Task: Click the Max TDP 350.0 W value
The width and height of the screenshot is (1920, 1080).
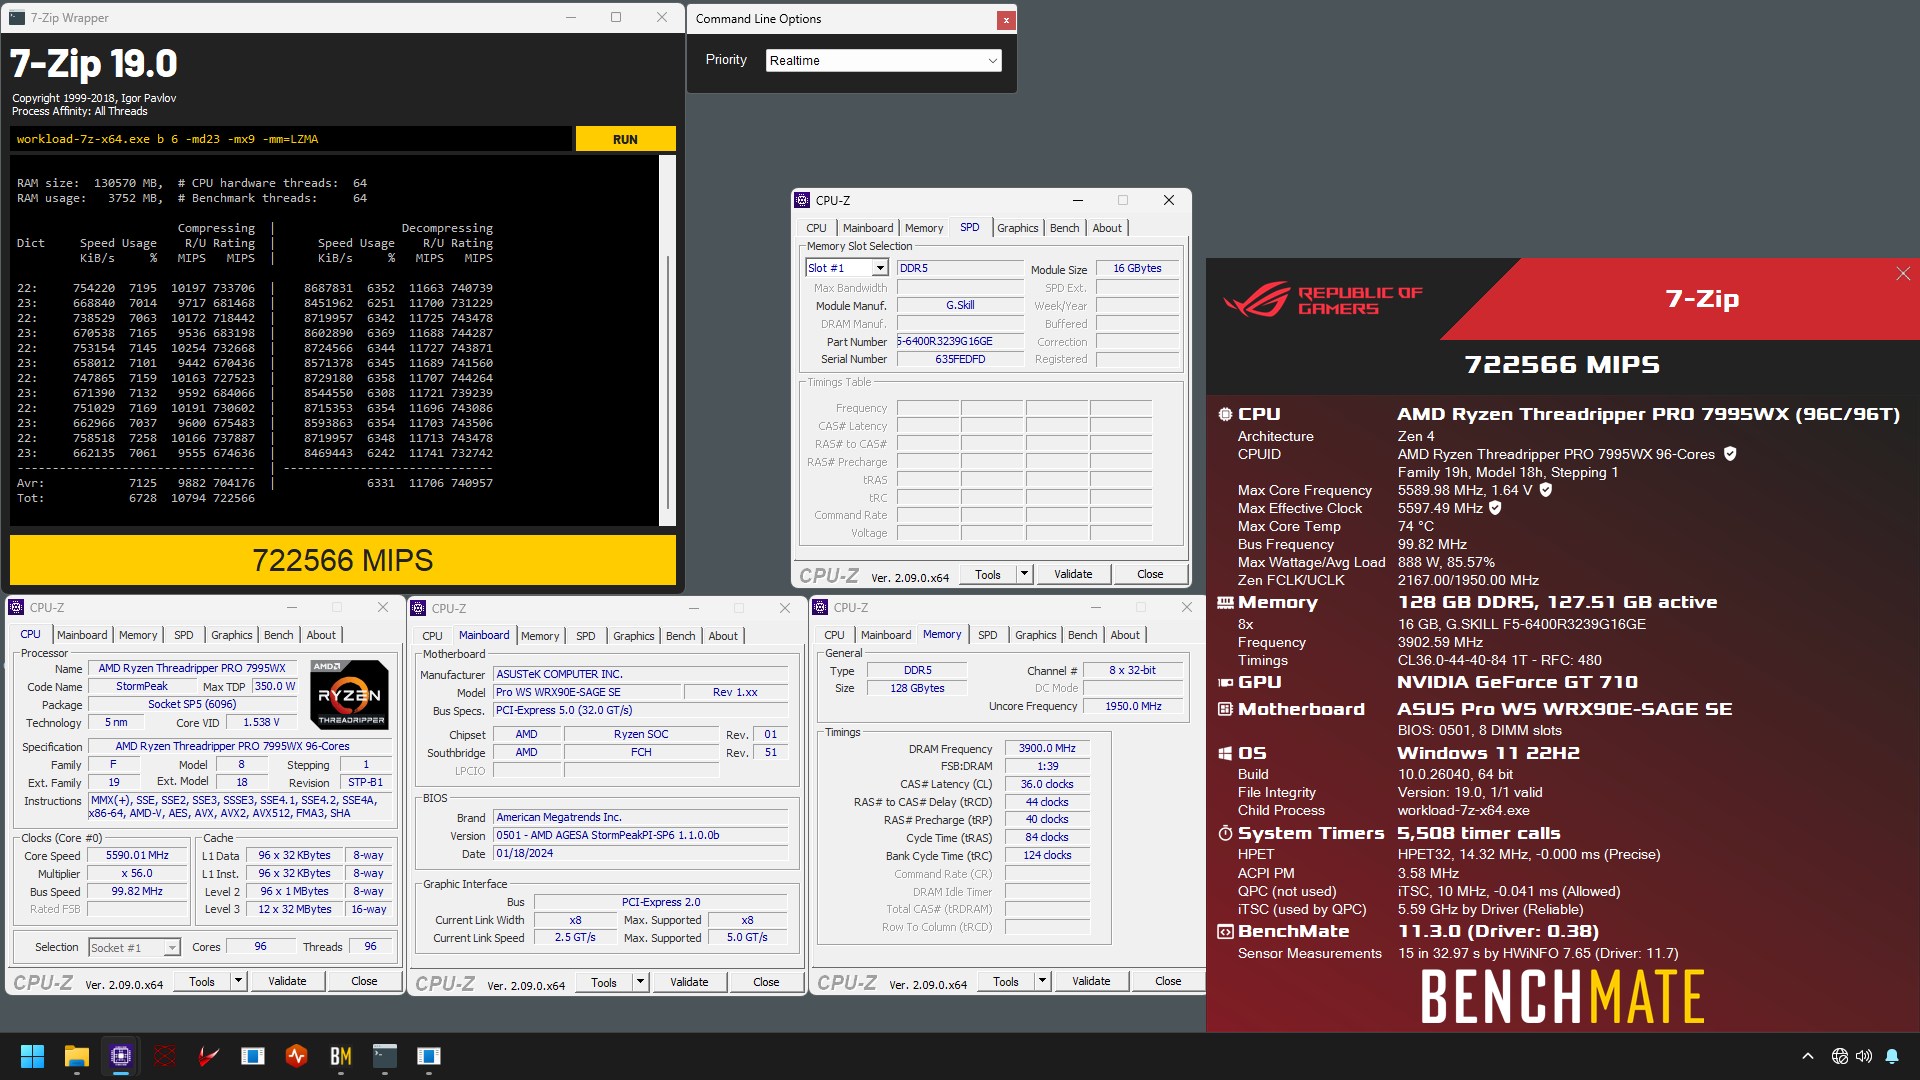Action: (x=274, y=686)
